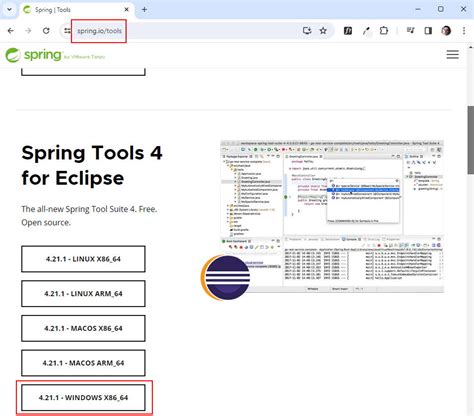Image resolution: width=474 pixels, height=416 pixels.
Task: Click the browser Back arrow
Action: tap(11, 31)
